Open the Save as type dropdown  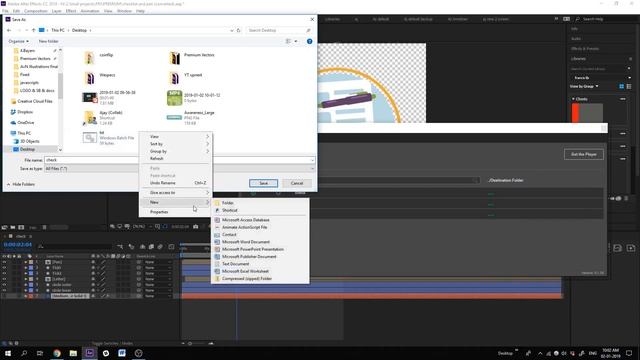180,169
